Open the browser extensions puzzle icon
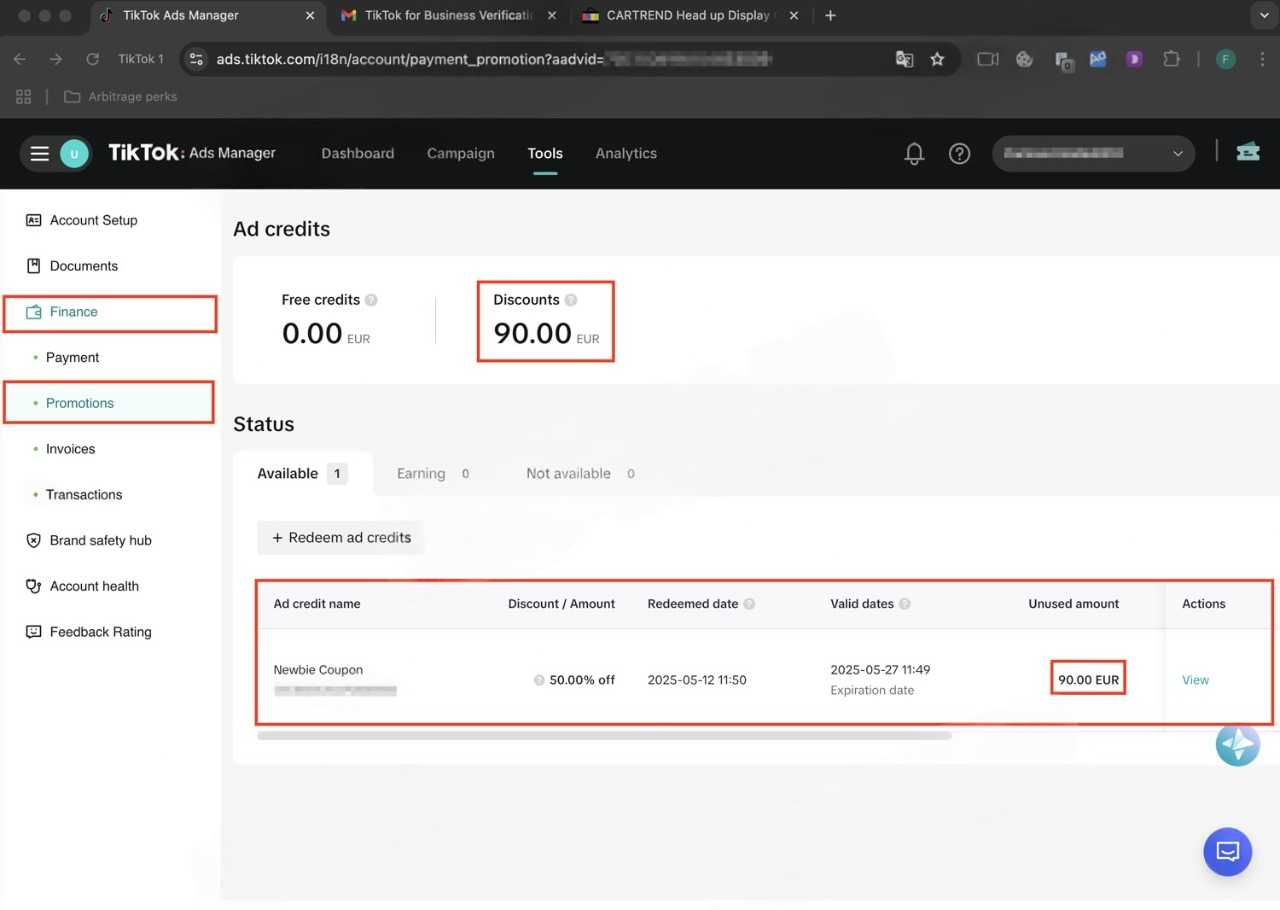 (1171, 59)
